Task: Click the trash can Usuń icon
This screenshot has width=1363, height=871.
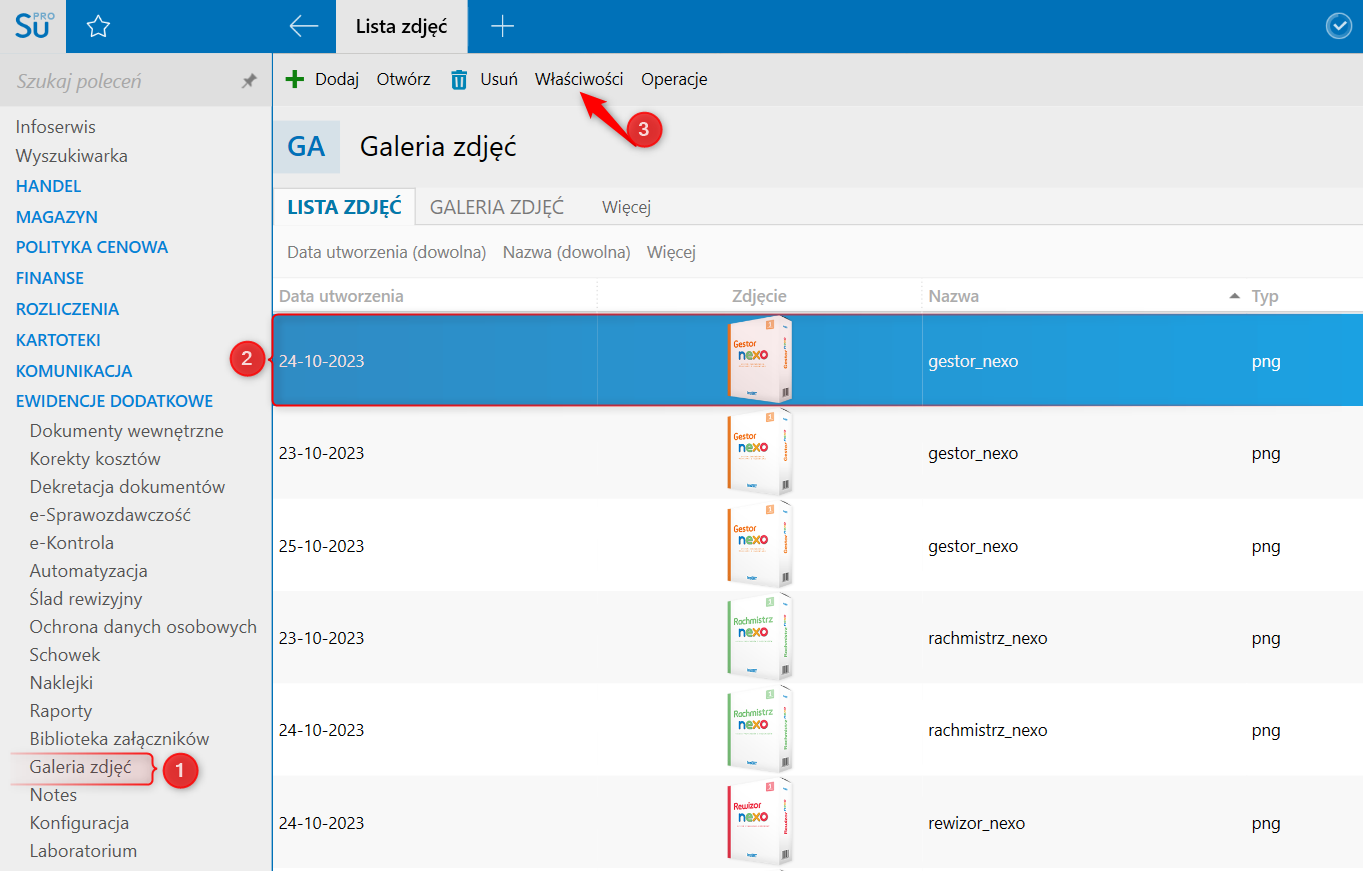Action: click(459, 80)
